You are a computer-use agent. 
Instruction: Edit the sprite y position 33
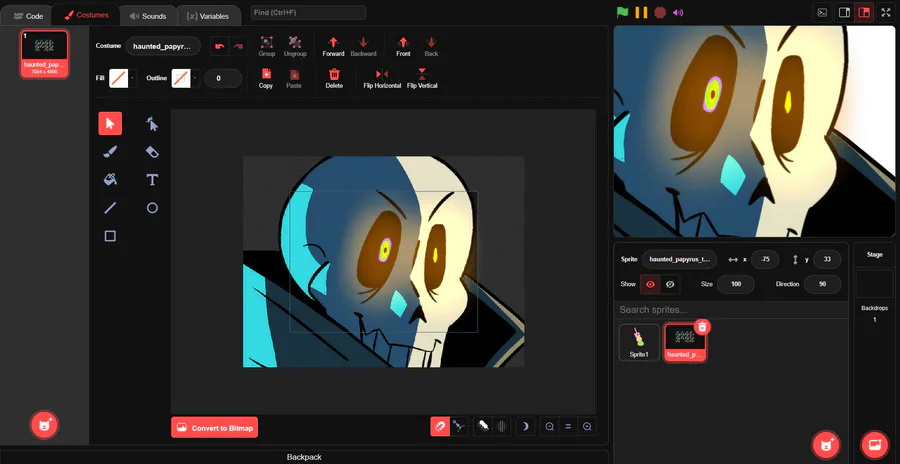(827, 260)
